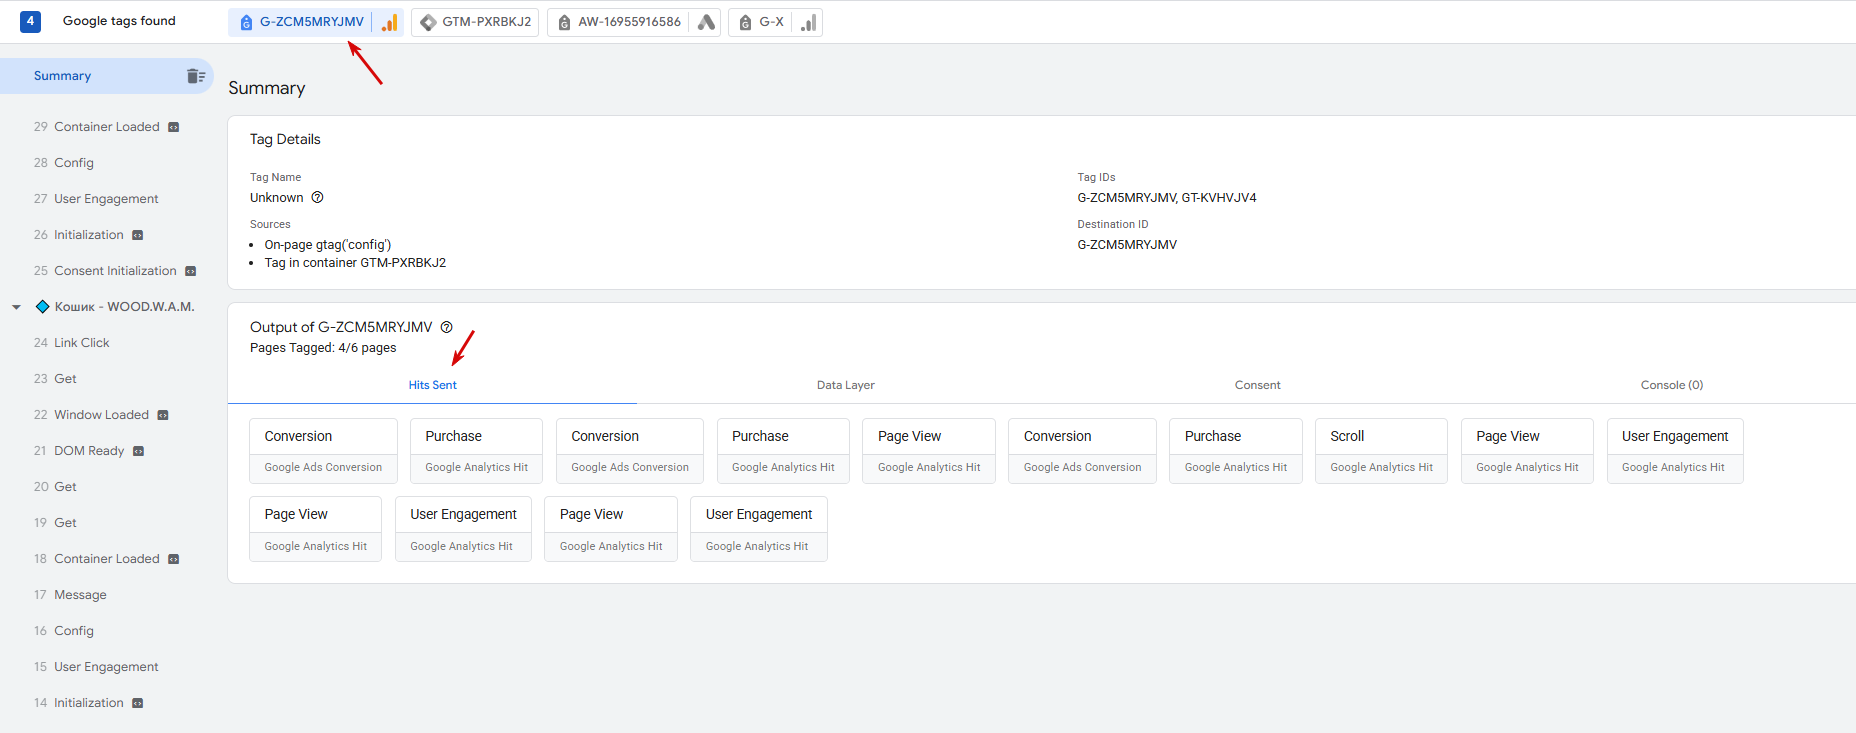Screen dimensions: 1856x733
Task: Select event 29 Container Loaded
Action: pos(107,127)
